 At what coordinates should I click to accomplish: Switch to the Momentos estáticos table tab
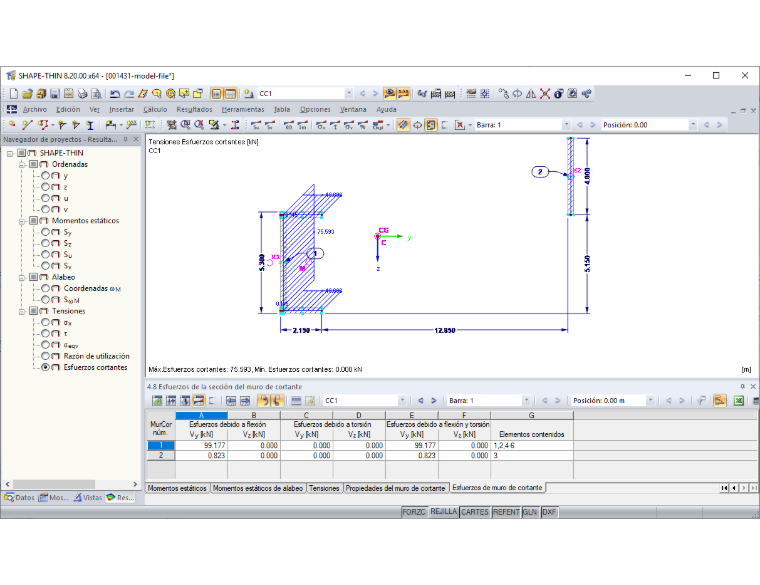coord(177,488)
